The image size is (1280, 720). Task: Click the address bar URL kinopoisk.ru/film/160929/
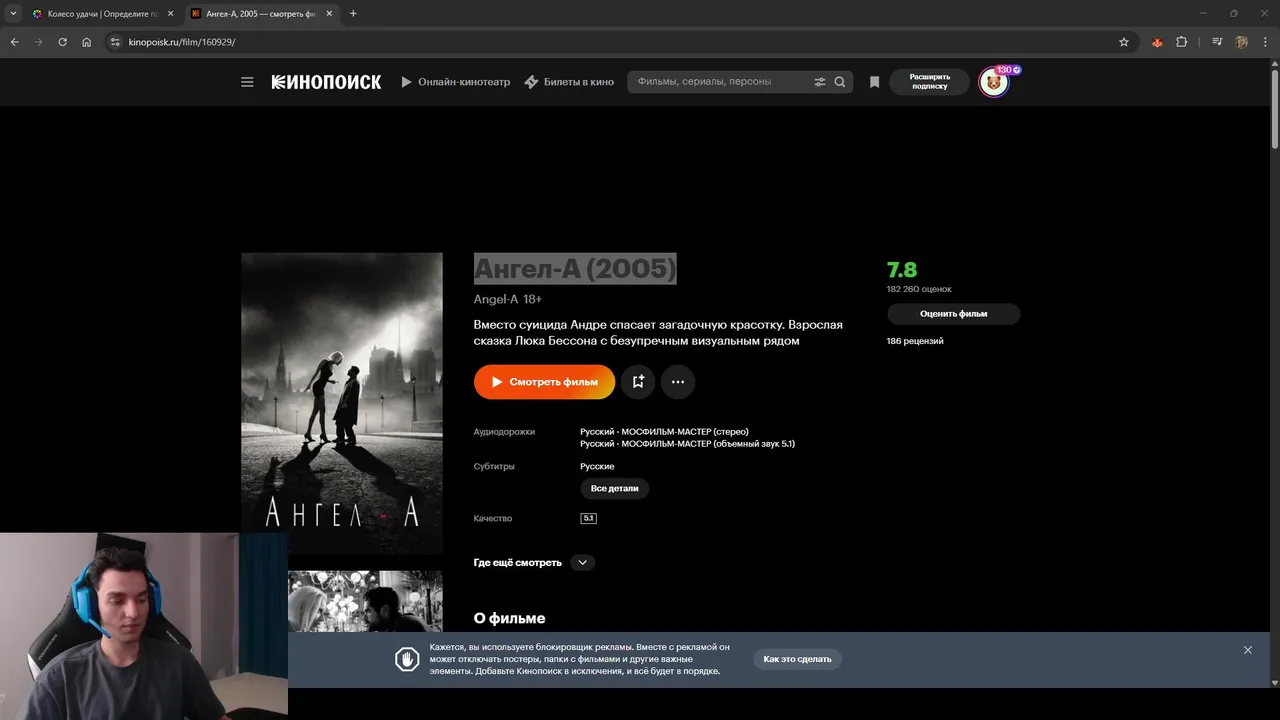(182, 42)
